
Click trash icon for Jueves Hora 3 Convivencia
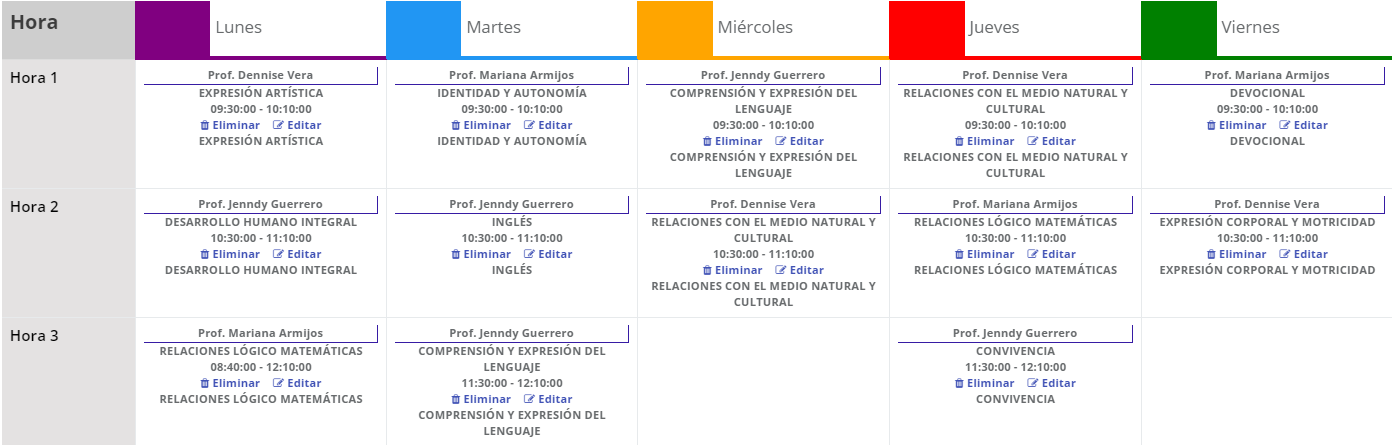tap(959, 383)
